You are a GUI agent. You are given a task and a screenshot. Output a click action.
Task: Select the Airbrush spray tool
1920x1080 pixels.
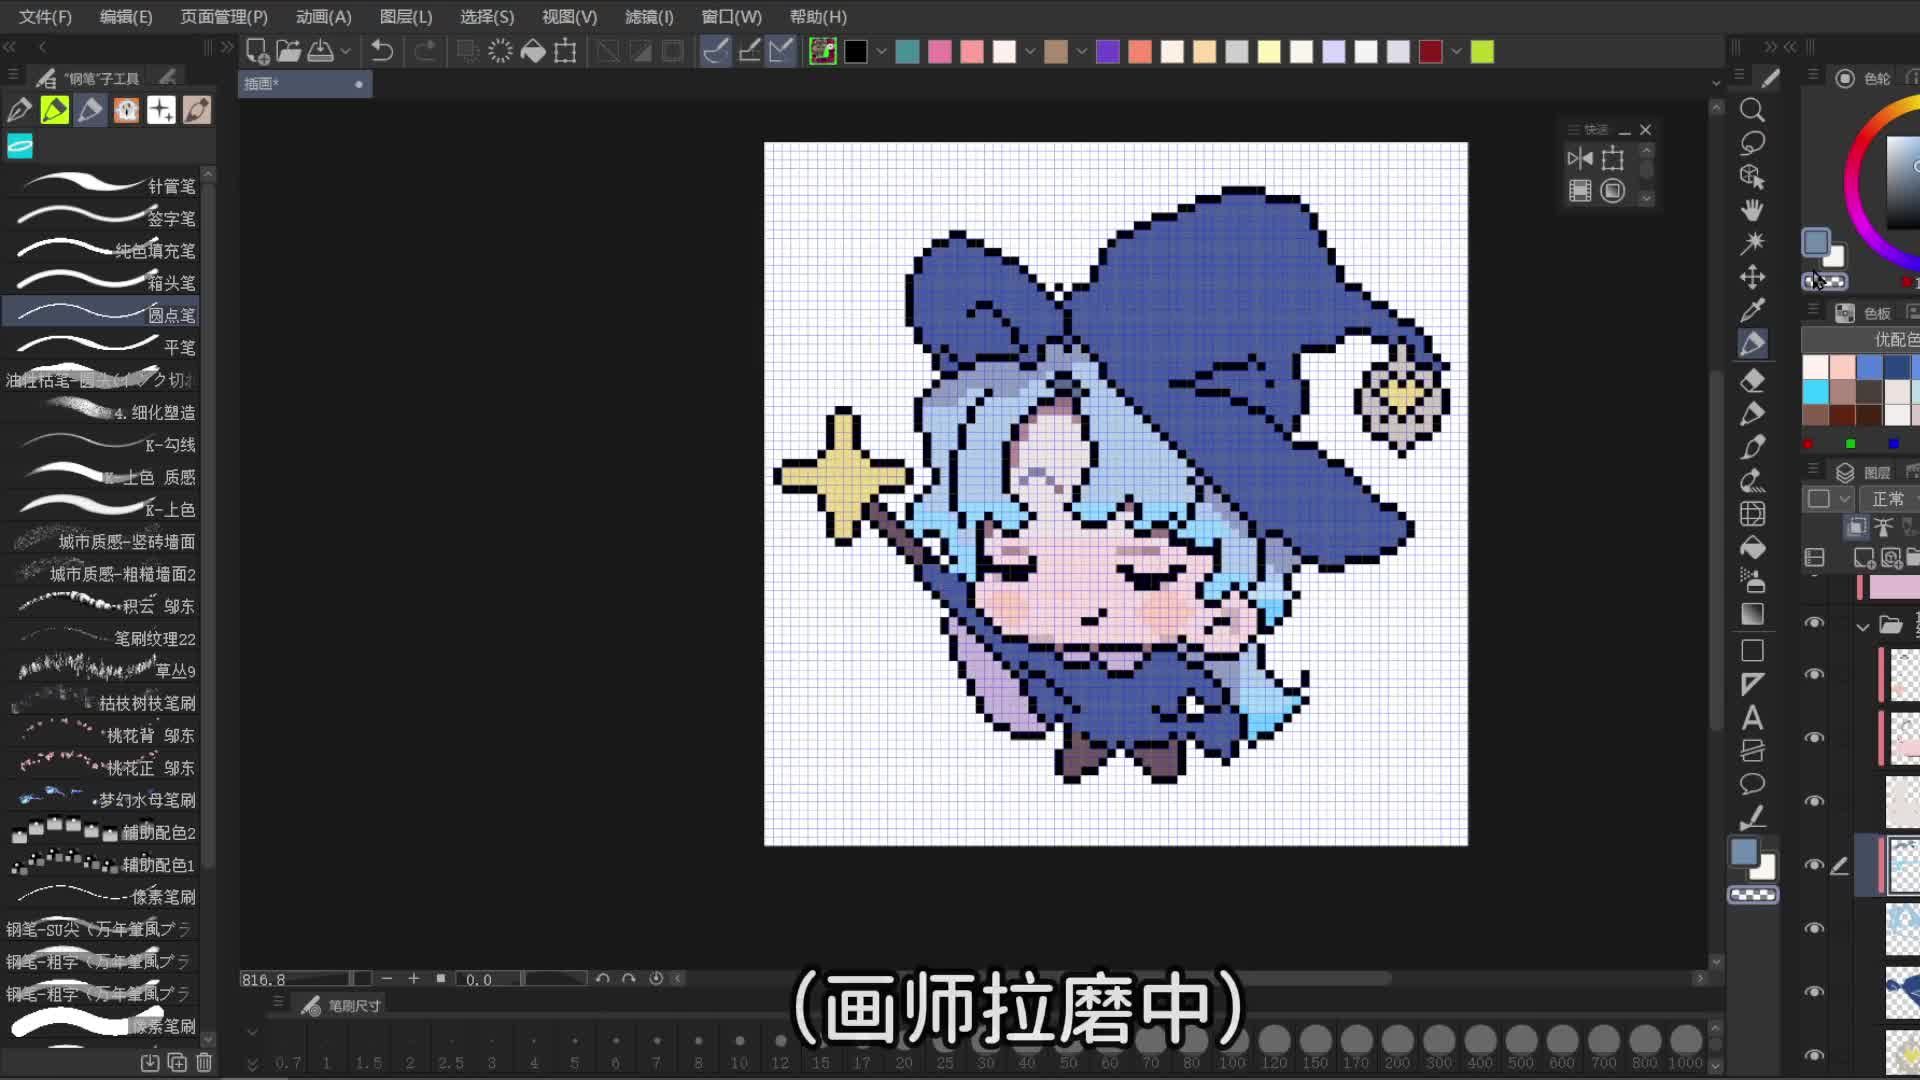1752,581
